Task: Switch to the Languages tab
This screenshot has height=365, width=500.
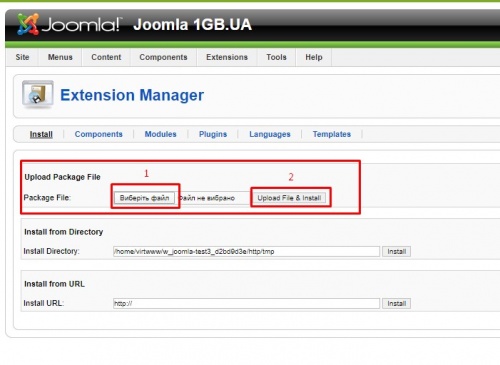Action: [270, 134]
